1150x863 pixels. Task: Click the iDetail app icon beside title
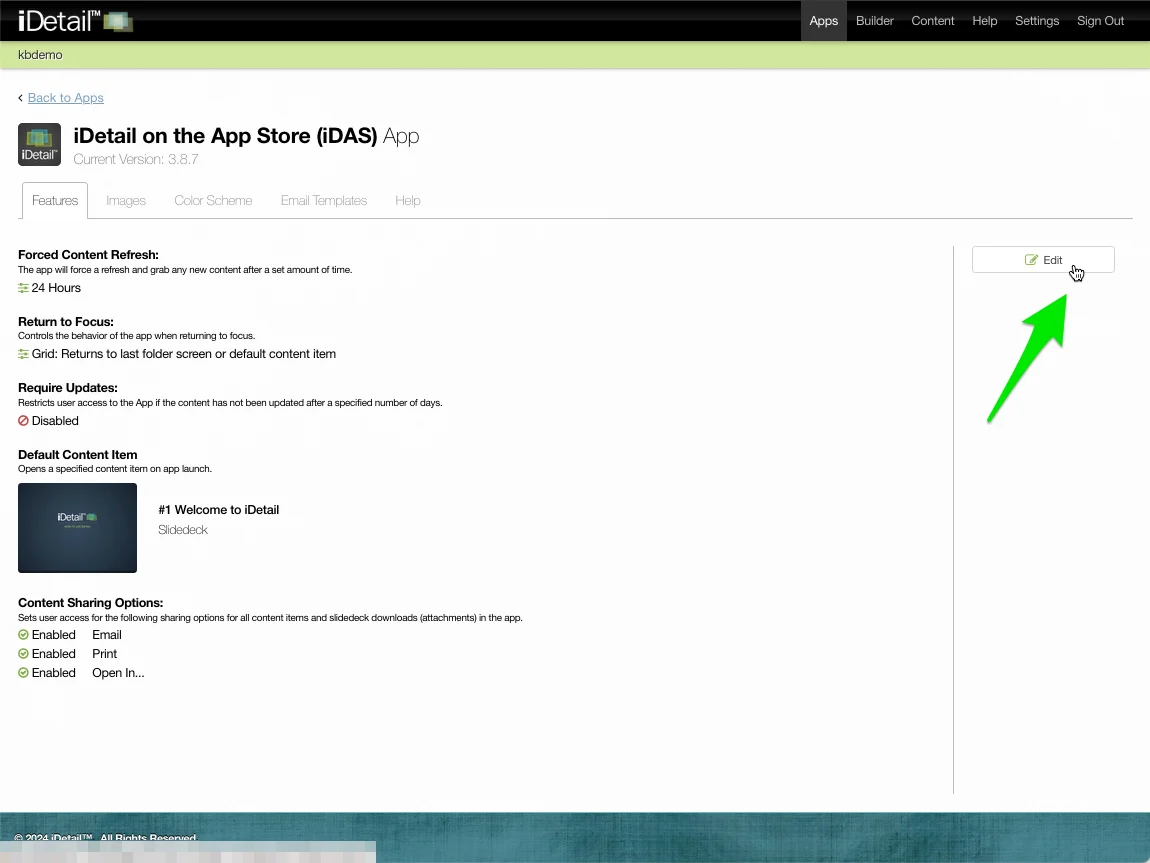(40, 144)
